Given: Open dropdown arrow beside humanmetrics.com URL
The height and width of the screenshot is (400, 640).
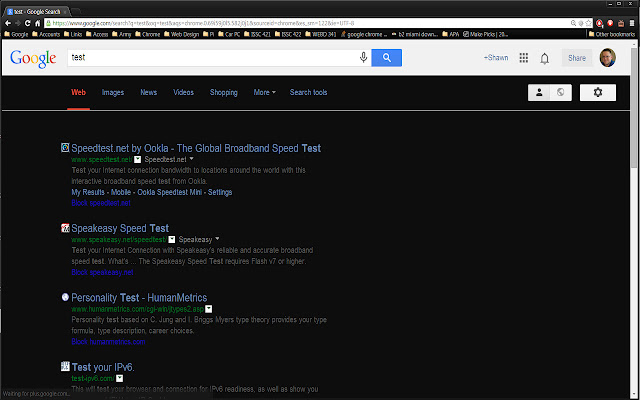Looking at the screenshot, I should [x=209, y=309].
